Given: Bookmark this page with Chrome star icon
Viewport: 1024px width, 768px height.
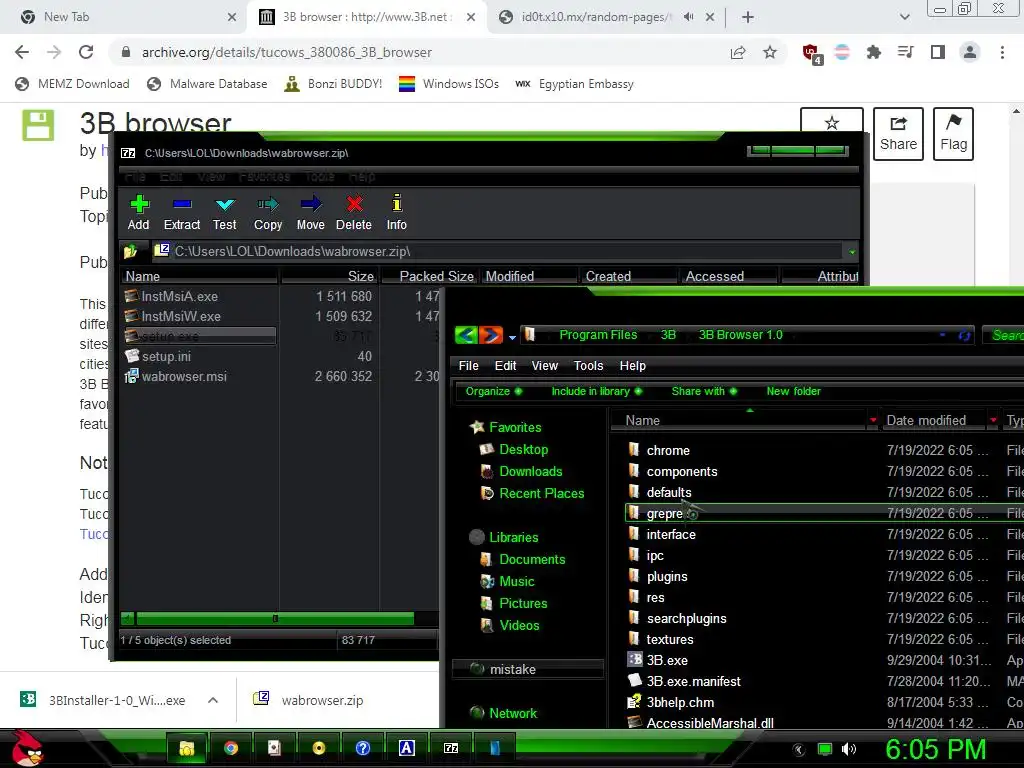Looking at the screenshot, I should click(x=770, y=52).
